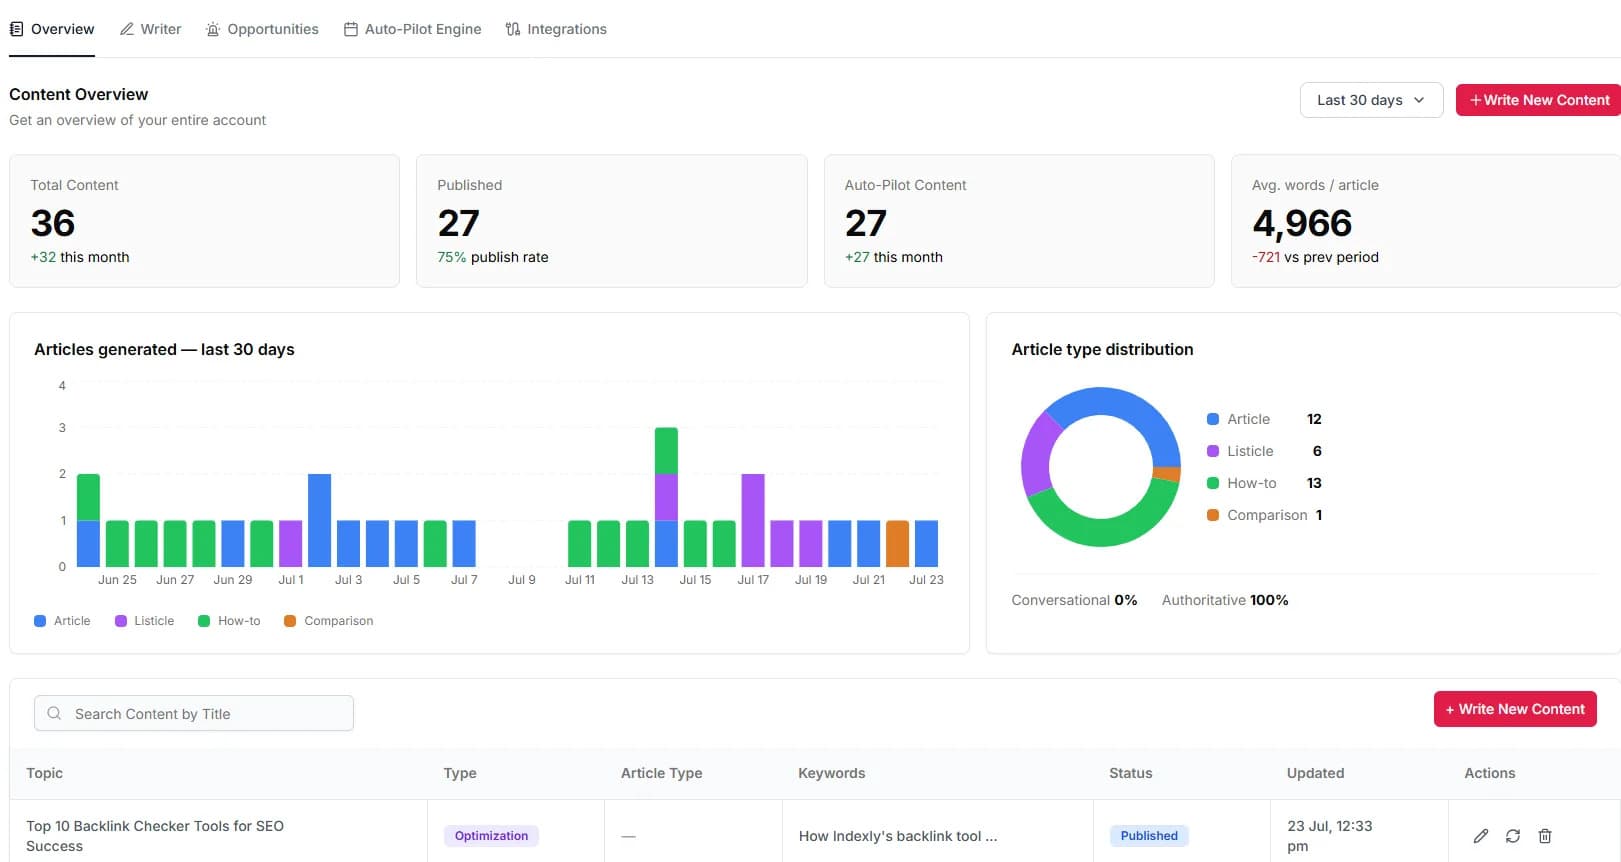Click the Optimization type badge

(x=491, y=836)
